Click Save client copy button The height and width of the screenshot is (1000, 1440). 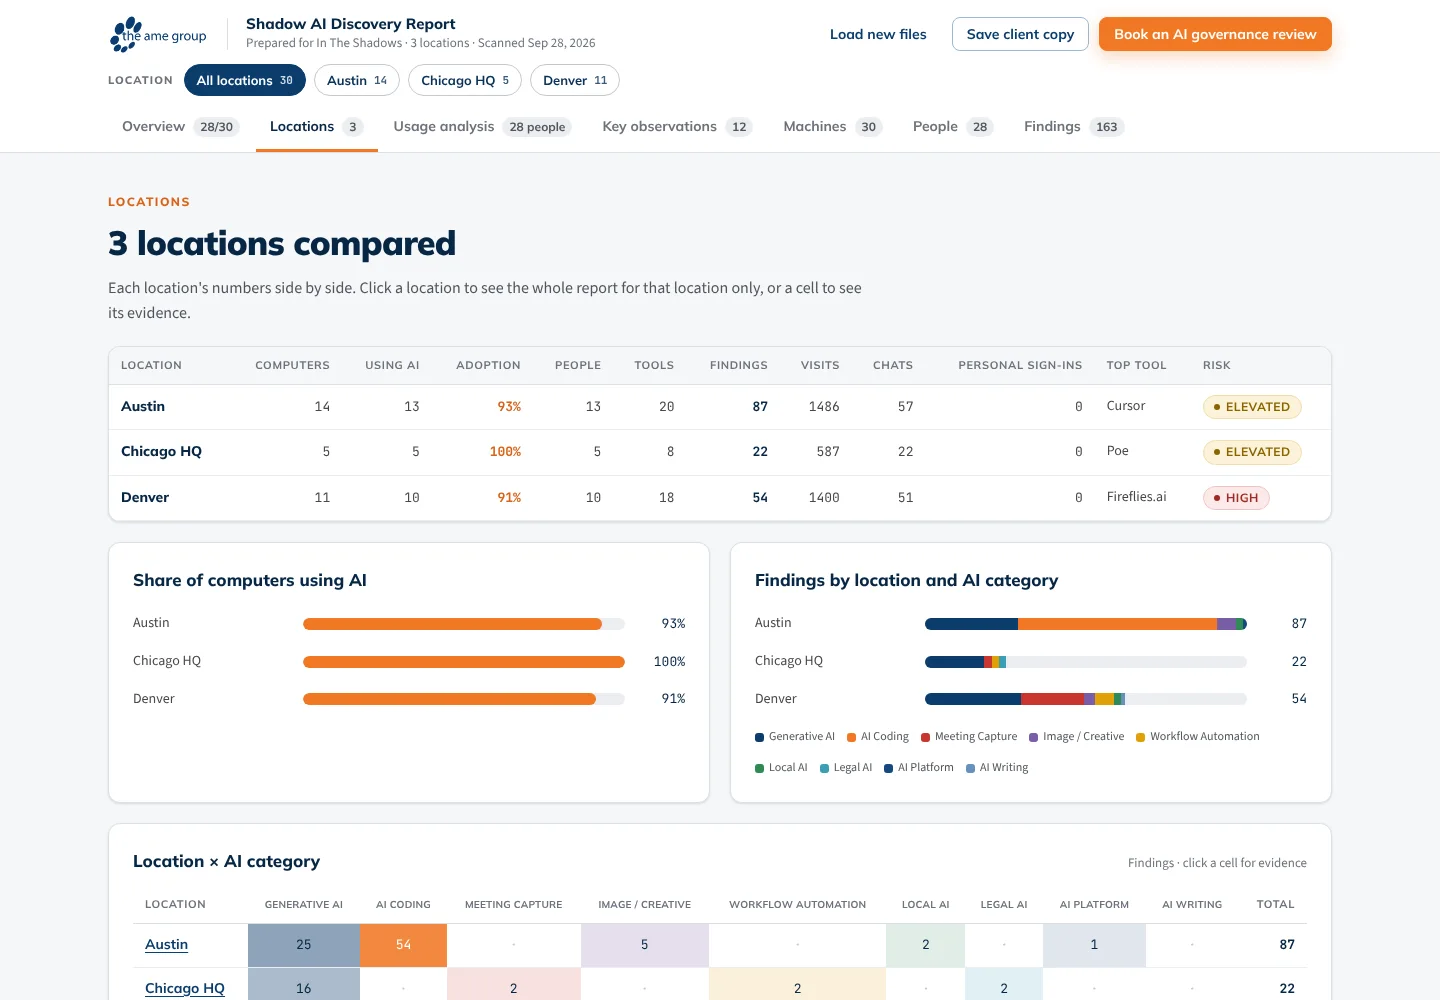coord(1020,34)
